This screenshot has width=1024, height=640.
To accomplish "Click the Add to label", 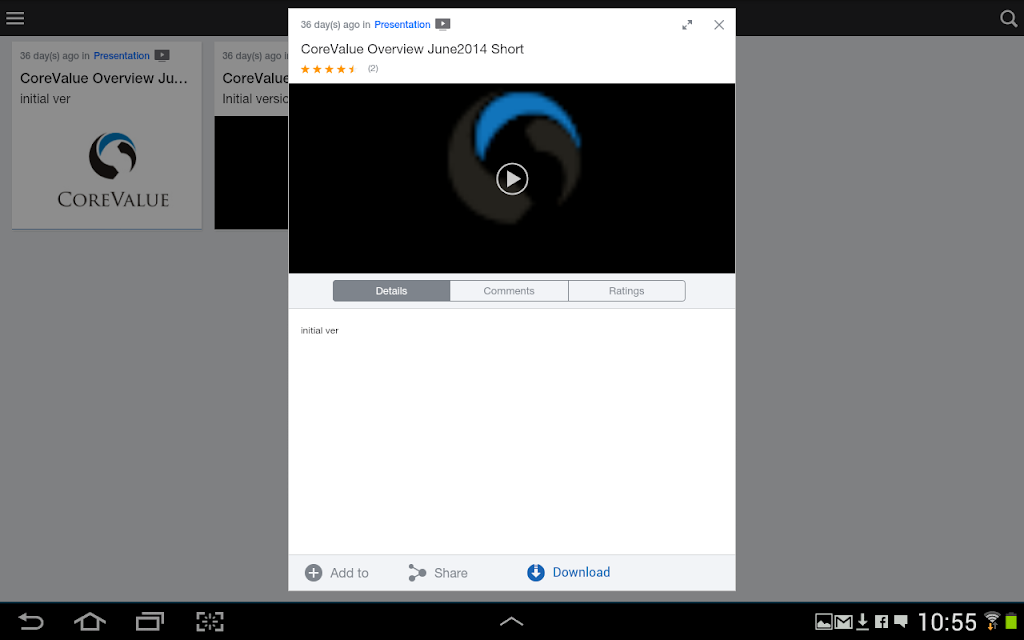I will pyautogui.click(x=349, y=573).
